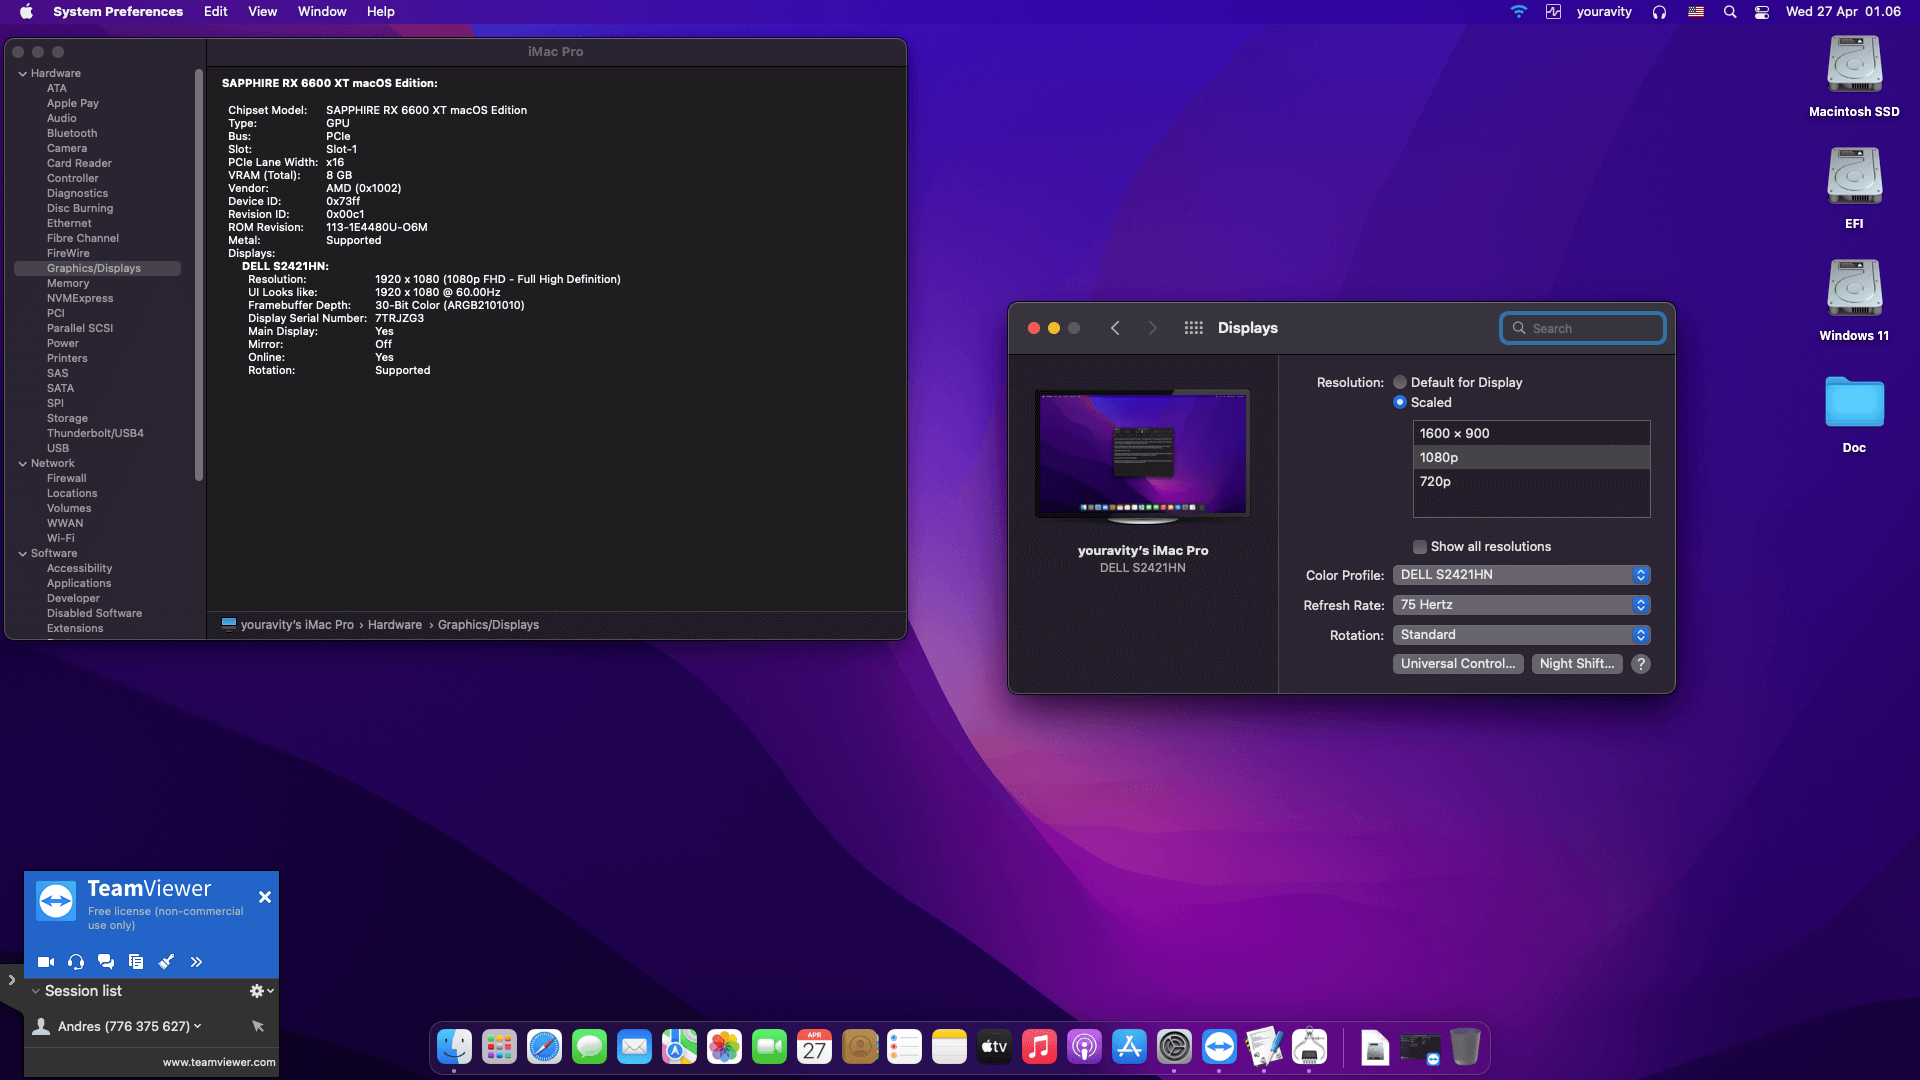Choose 720p resolution in list
This screenshot has height=1080, width=1920.
[x=1531, y=481]
